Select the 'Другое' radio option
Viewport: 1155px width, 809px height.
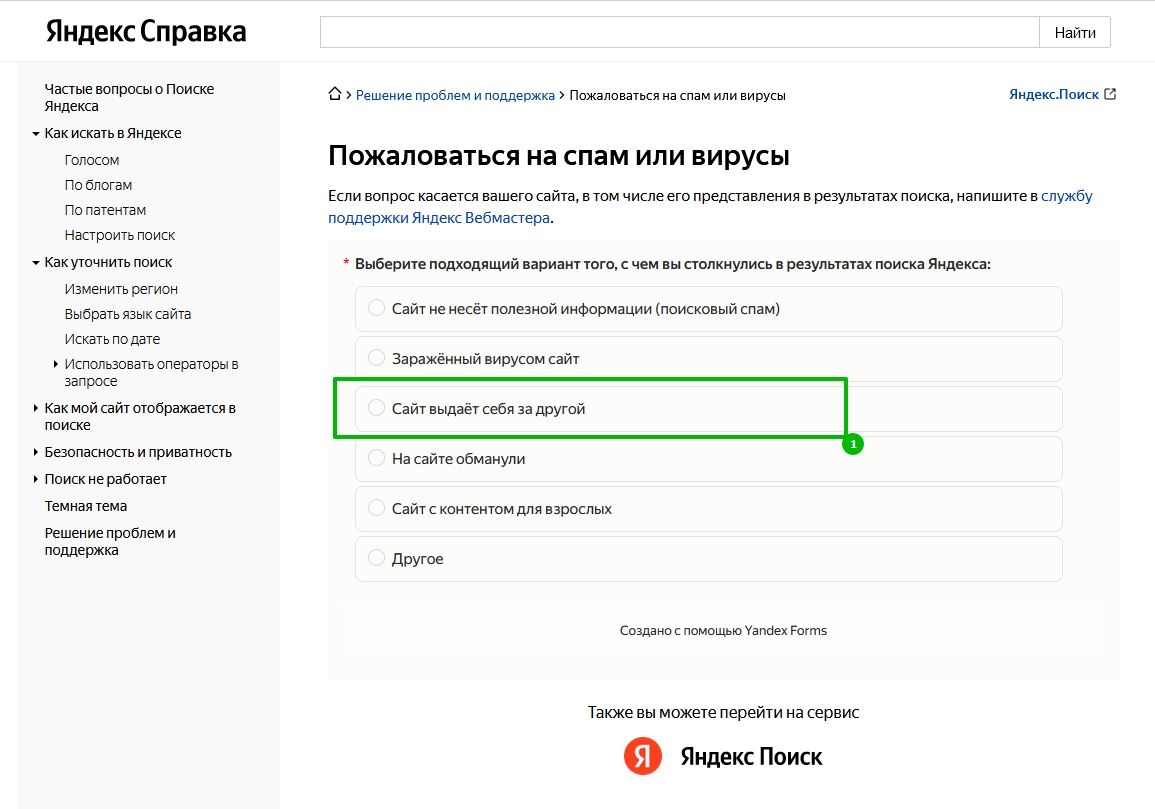(x=377, y=558)
